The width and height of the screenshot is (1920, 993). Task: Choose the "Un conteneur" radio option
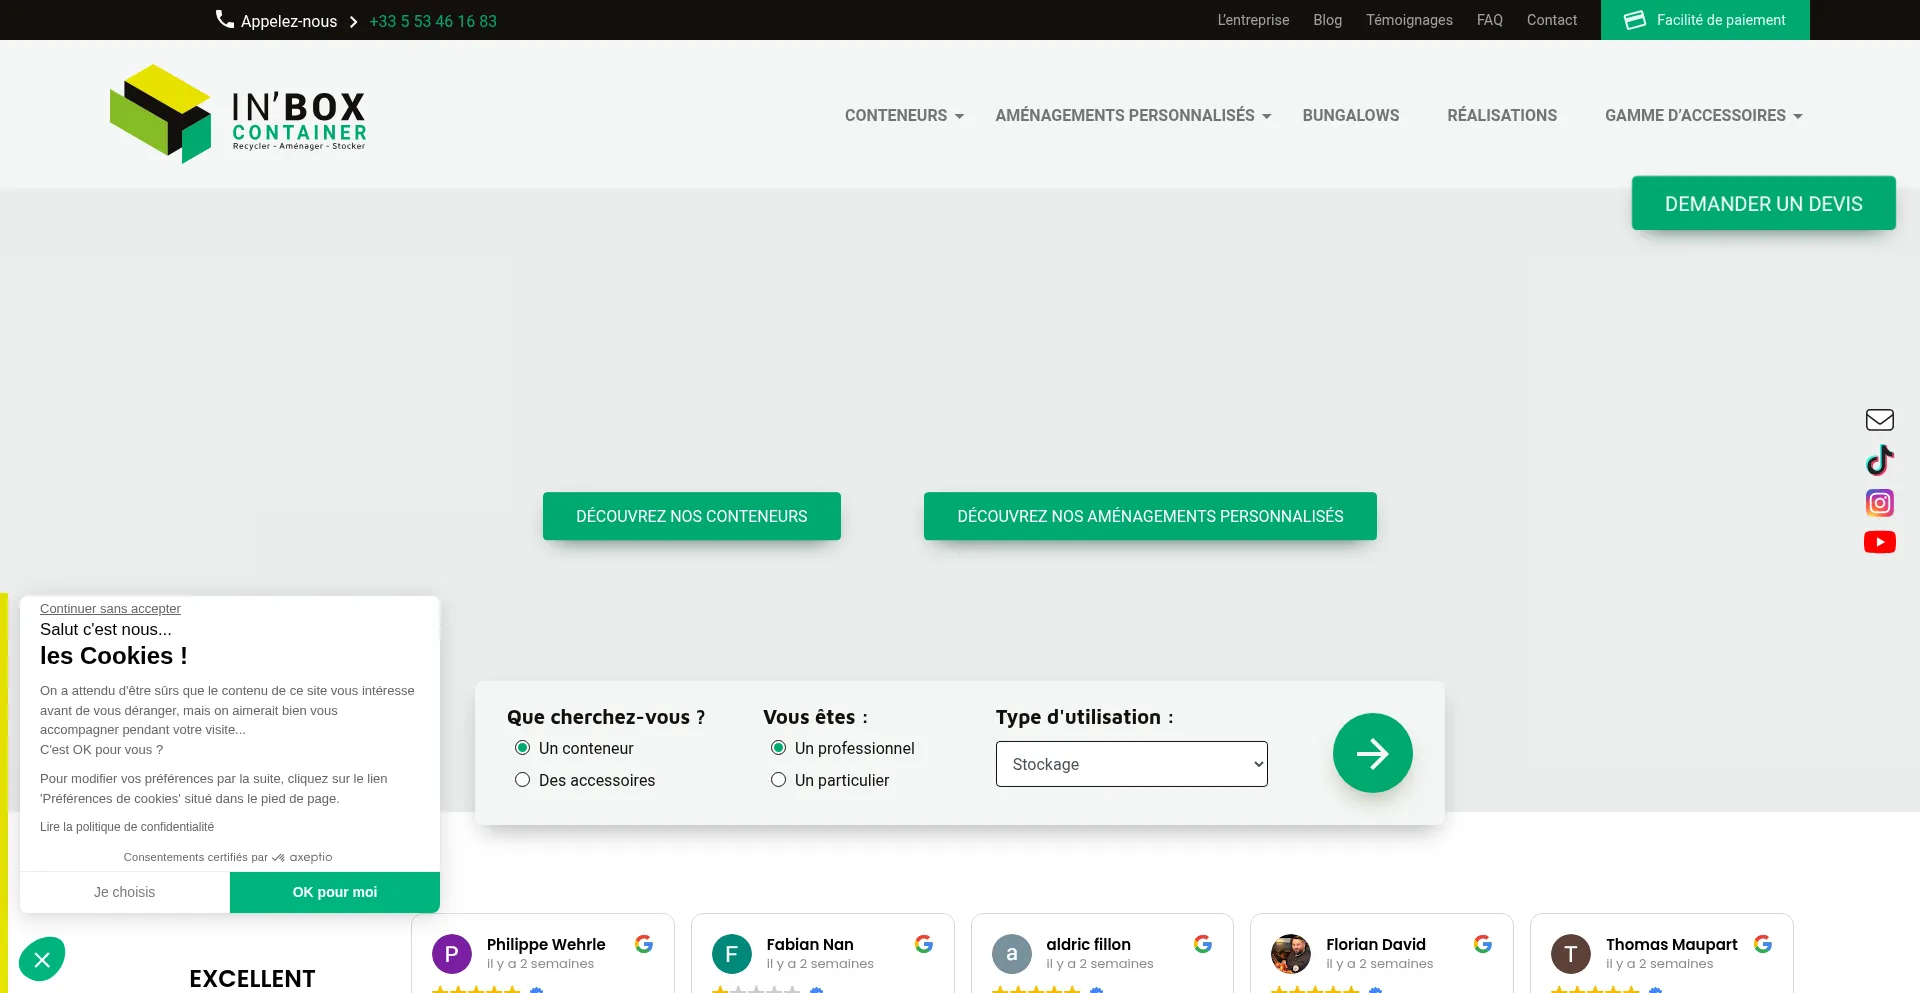522,748
